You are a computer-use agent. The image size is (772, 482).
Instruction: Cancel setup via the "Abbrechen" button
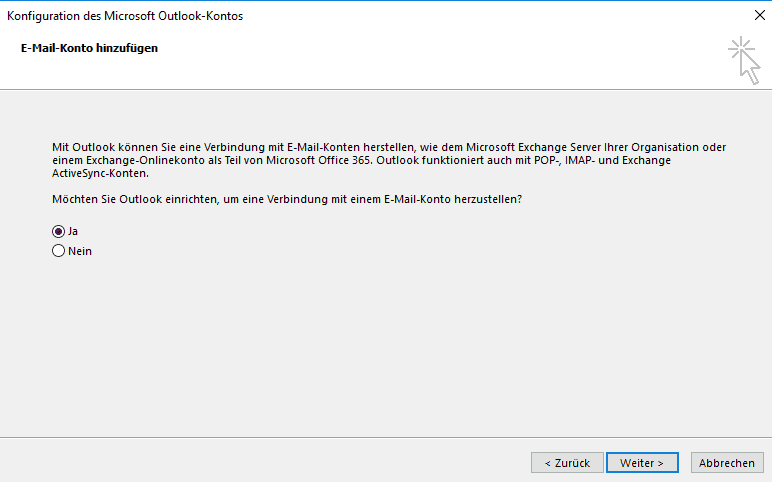click(727, 463)
